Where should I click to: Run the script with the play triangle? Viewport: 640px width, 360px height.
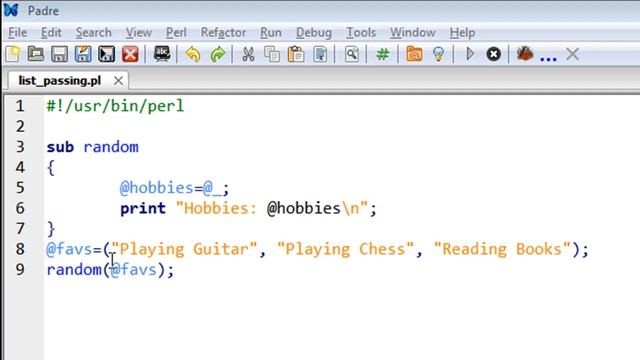pyautogui.click(x=470, y=54)
